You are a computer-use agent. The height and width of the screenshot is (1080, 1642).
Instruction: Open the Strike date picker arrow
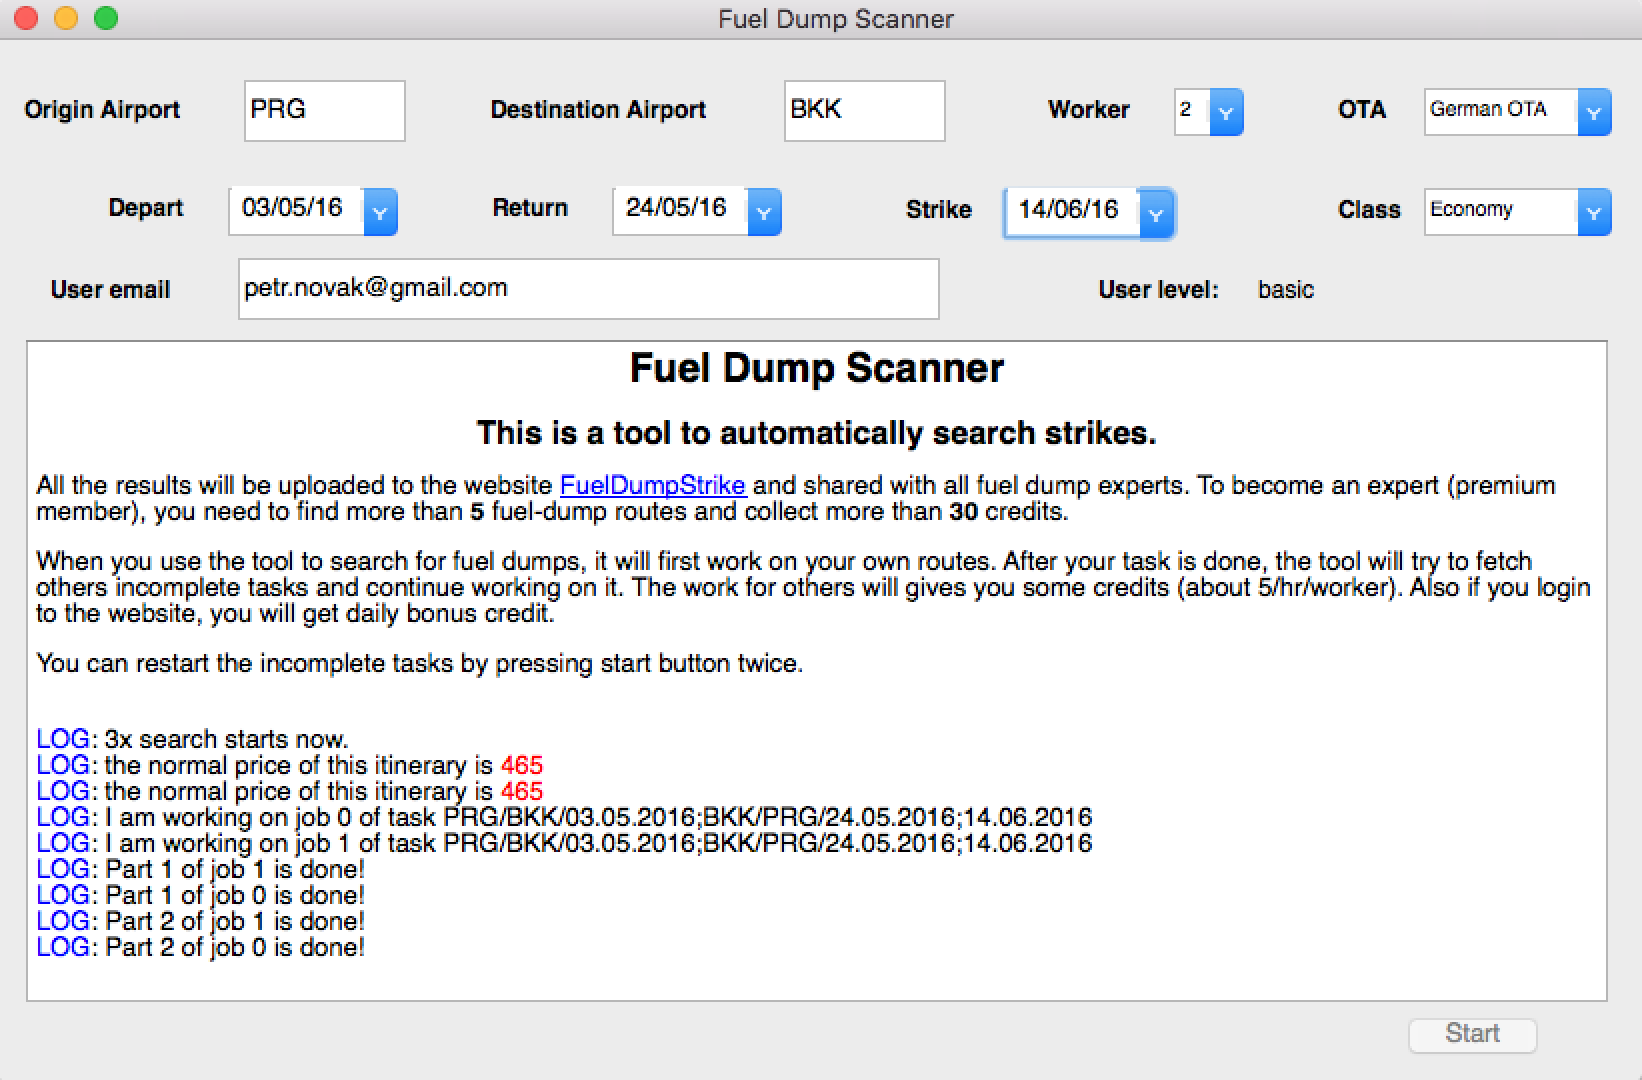click(x=1156, y=213)
